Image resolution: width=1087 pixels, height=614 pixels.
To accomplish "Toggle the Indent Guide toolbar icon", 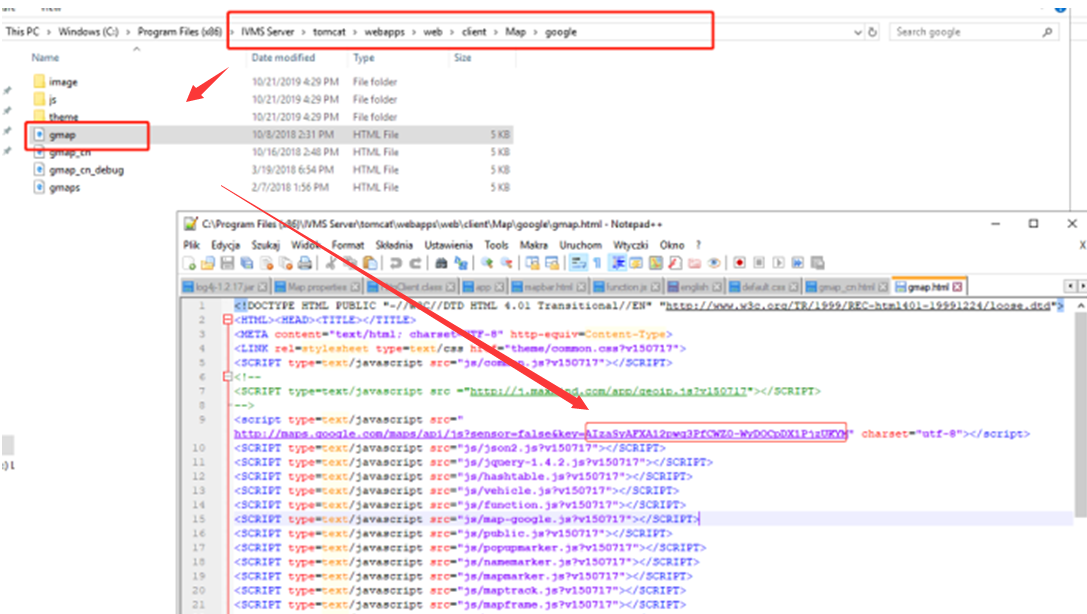I will point(617,263).
